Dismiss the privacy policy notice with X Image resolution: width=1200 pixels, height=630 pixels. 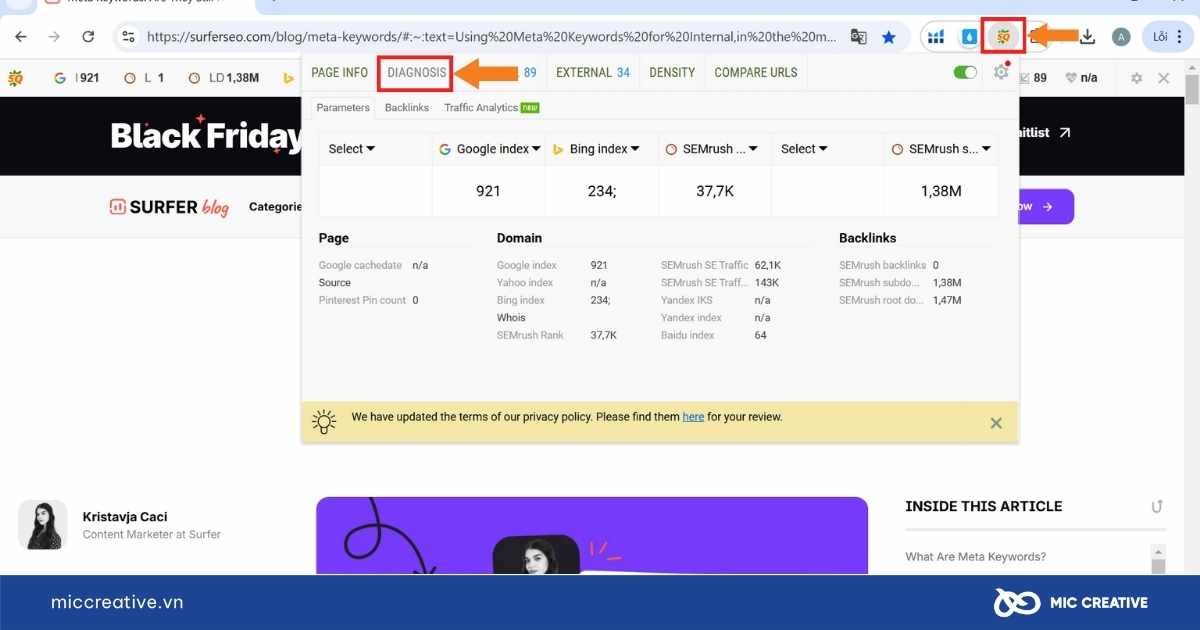(996, 423)
